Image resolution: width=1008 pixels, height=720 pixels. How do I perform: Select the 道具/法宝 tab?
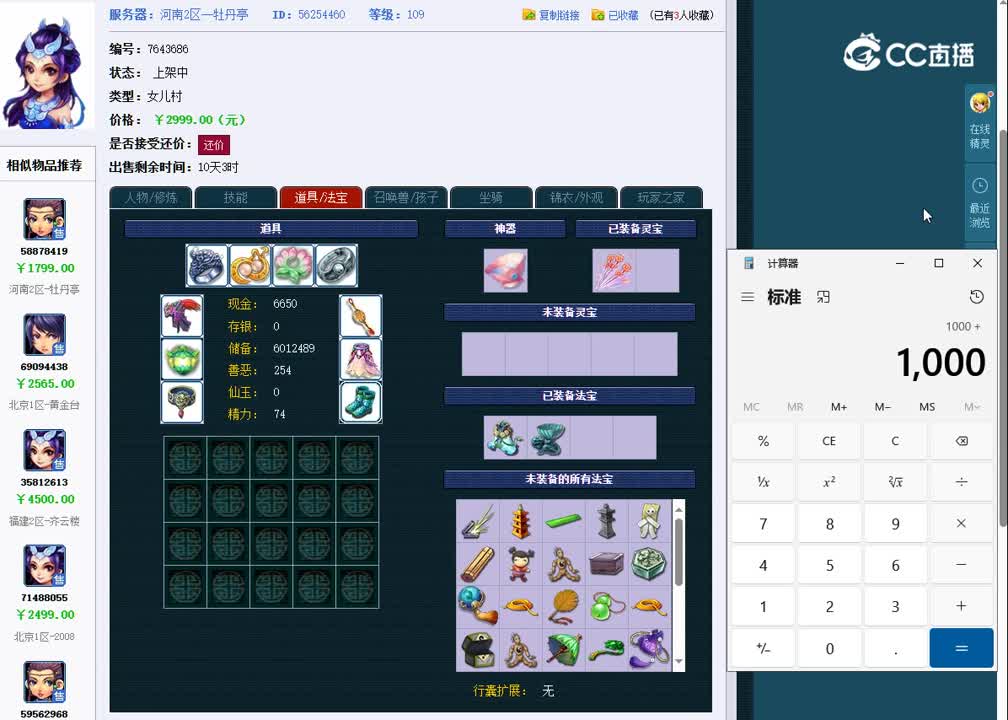click(321, 197)
